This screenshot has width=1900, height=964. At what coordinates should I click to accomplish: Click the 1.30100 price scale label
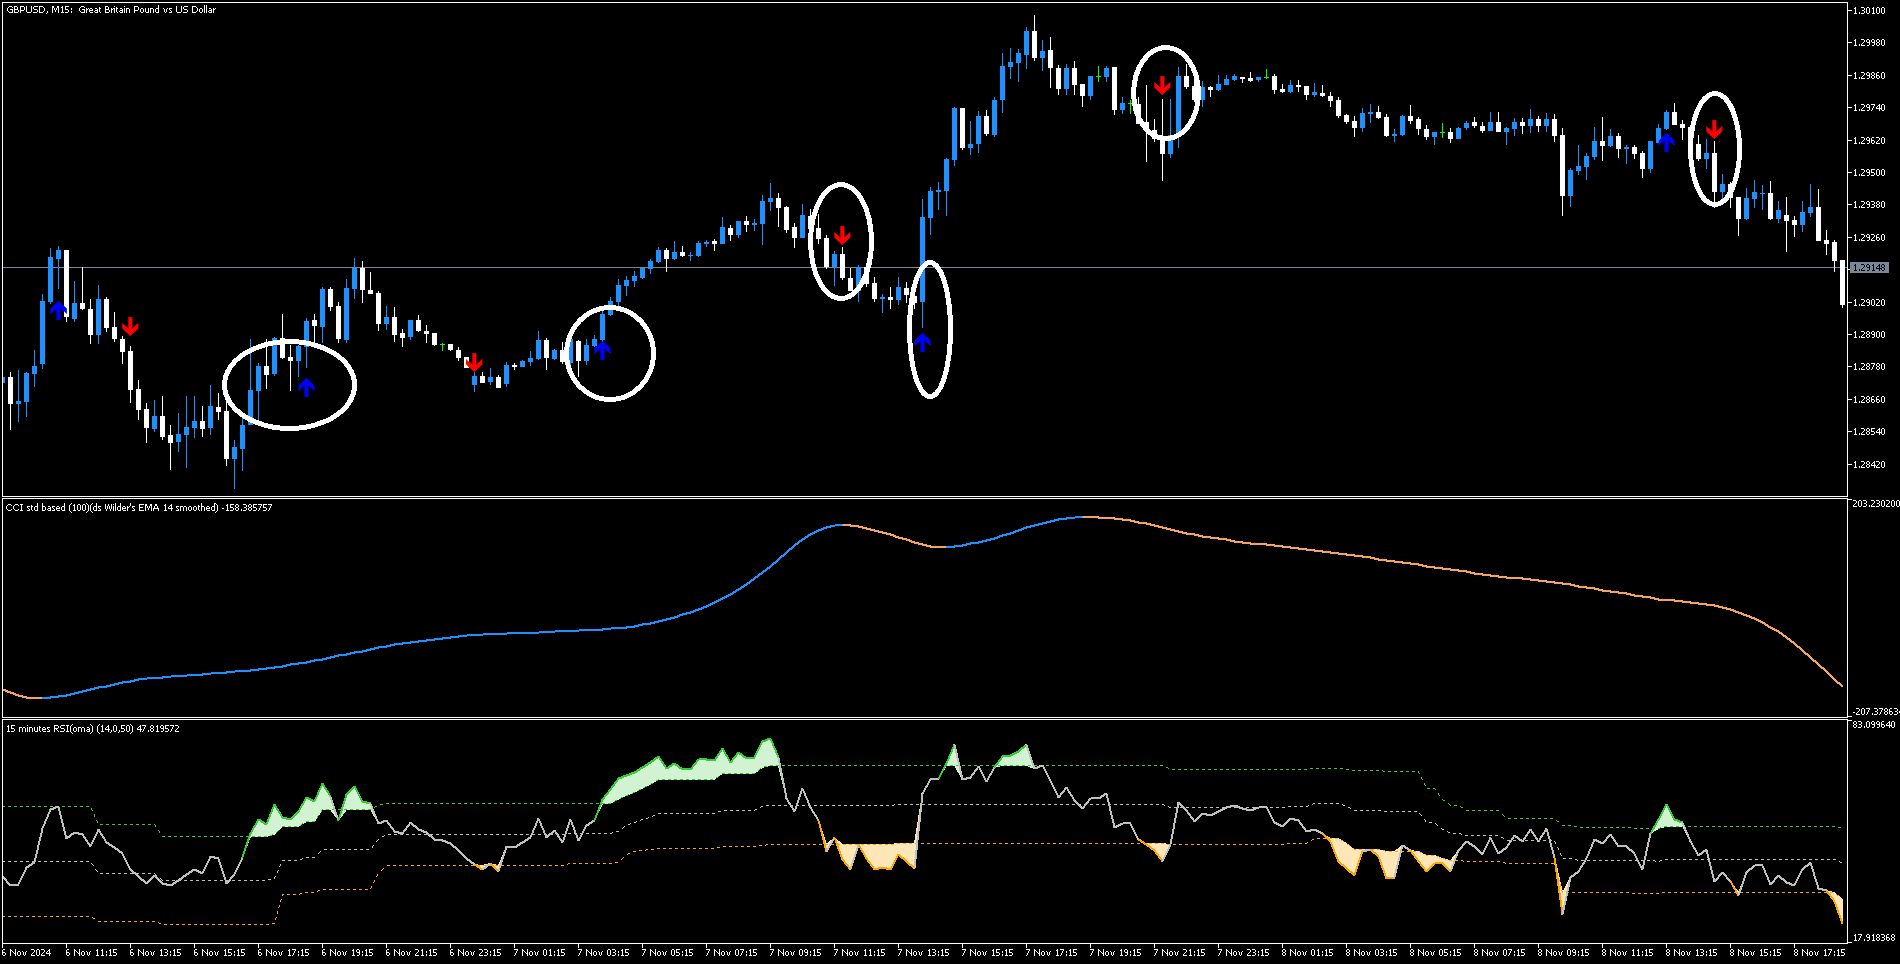coord(1869,11)
